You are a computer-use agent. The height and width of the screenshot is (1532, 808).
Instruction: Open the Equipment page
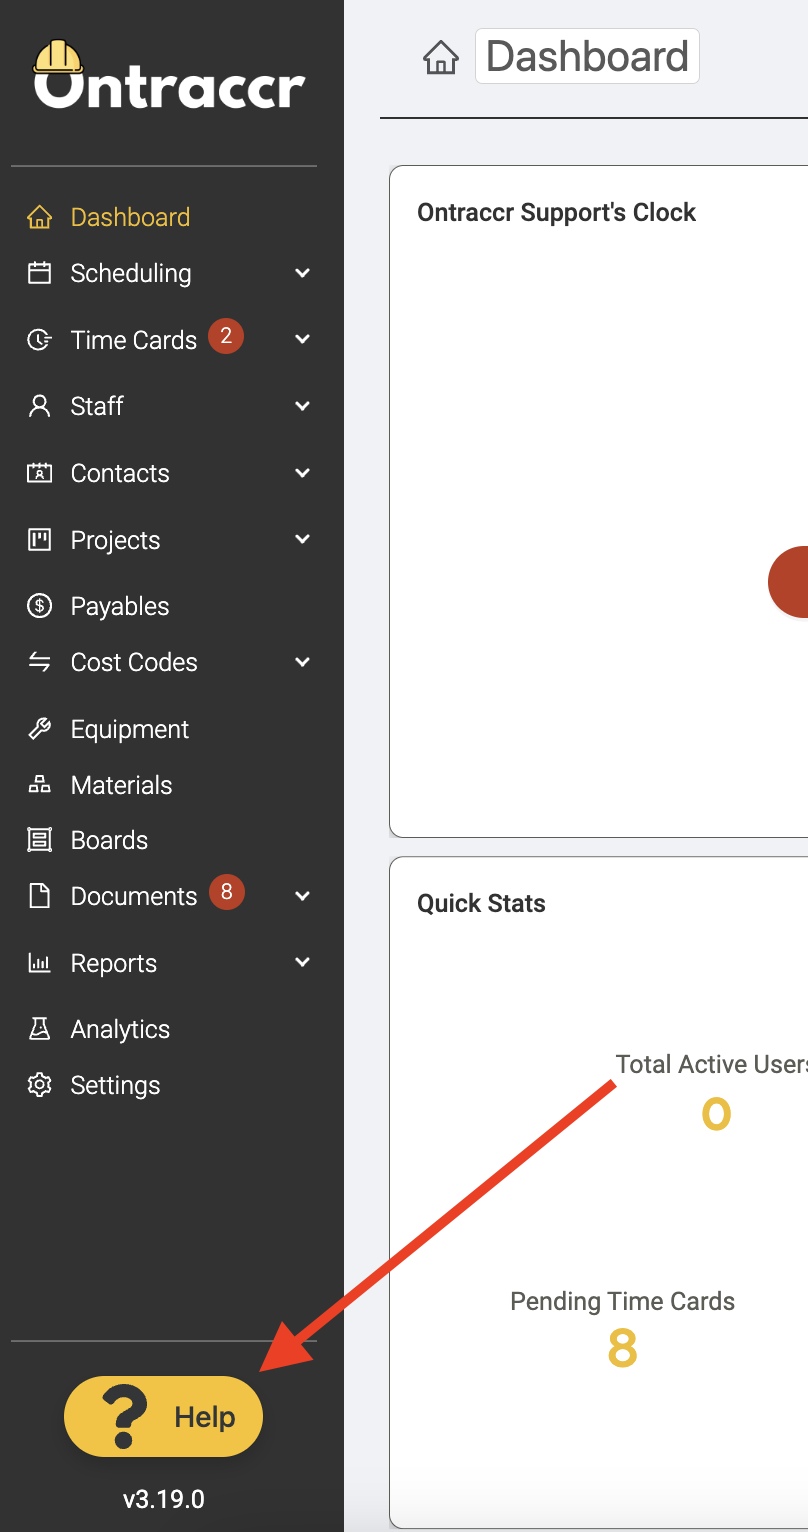[x=130, y=729]
